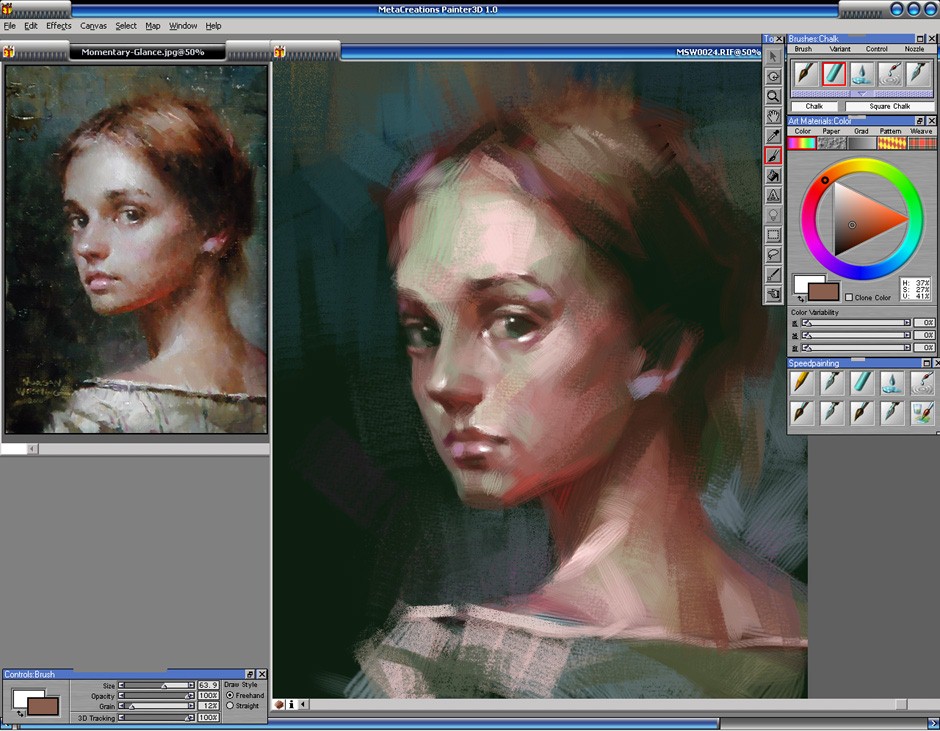Select Straight draw style
This screenshot has height=731, width=940.
[x=230, y=706]
